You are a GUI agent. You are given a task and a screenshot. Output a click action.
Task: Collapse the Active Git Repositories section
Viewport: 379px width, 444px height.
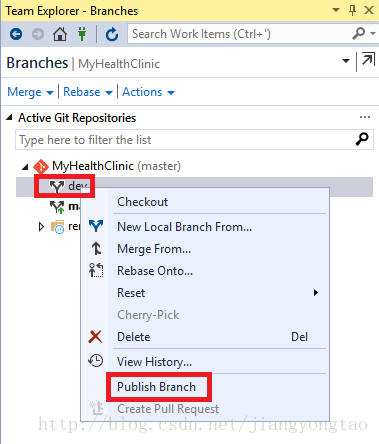(10, 117)
